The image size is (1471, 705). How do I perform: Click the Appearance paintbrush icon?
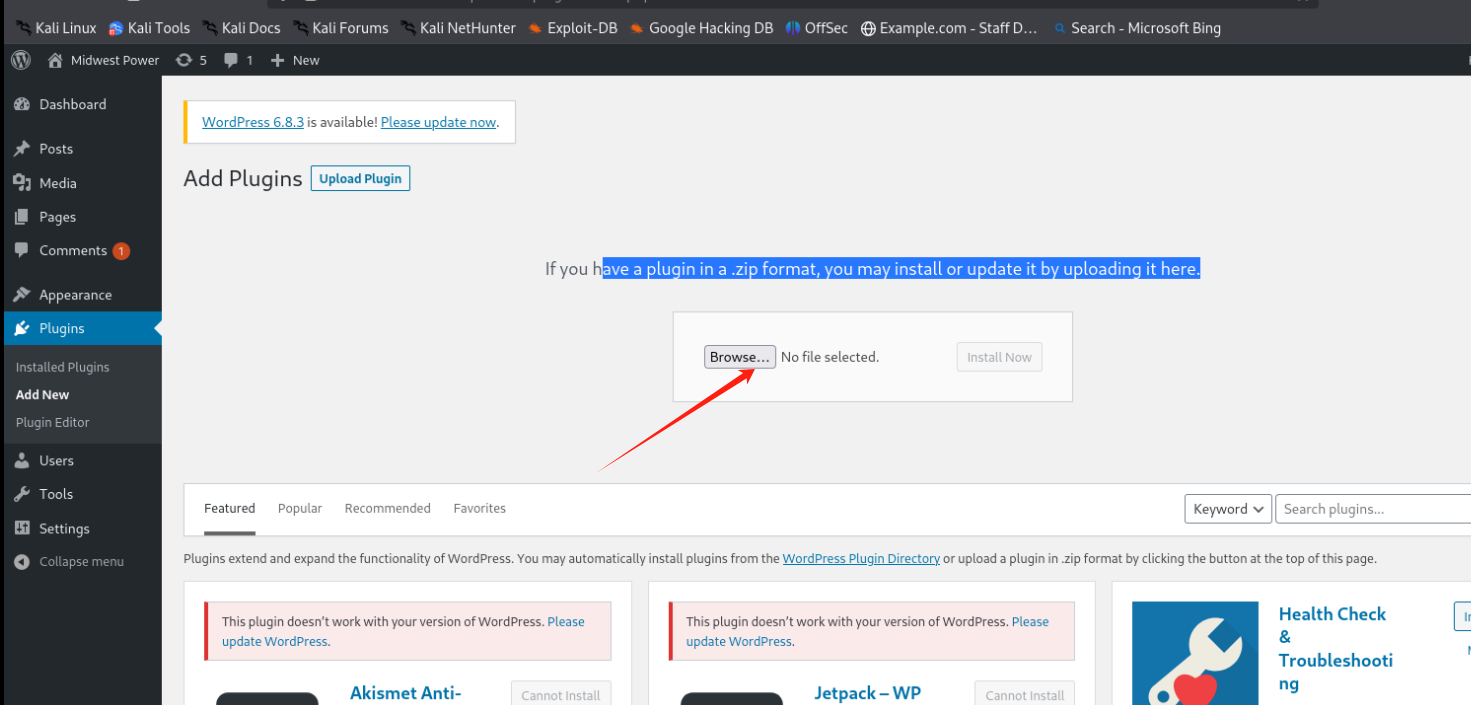click(x=22, y=295)
